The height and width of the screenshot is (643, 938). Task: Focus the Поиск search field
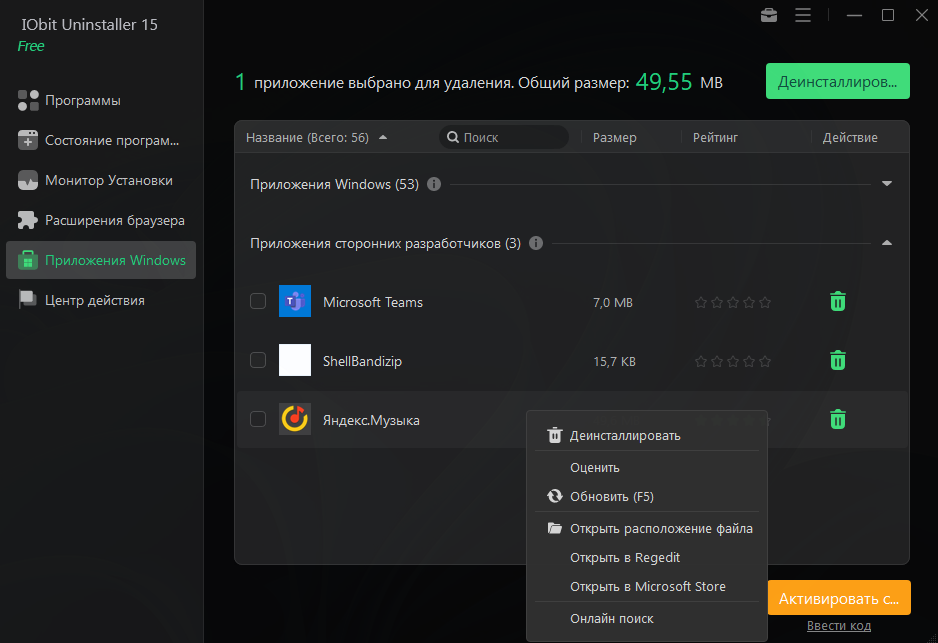click(504, 137)
